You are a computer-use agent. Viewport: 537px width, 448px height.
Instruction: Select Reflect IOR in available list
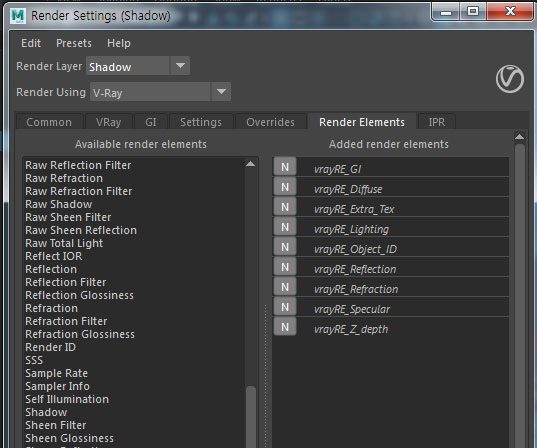tap(54, 256)
